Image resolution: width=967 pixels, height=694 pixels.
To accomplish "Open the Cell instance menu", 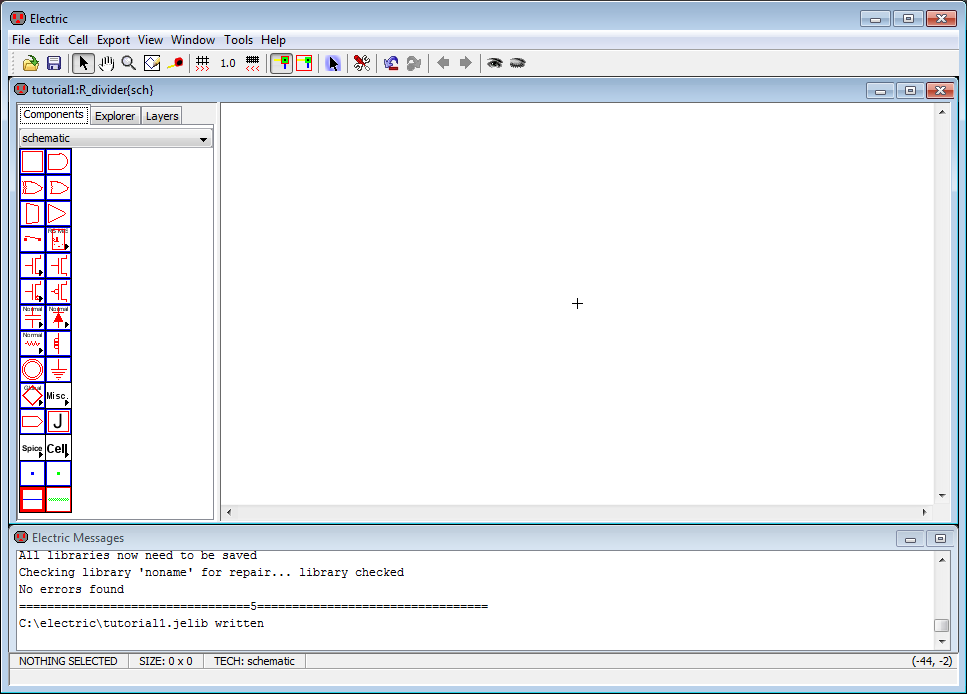I will tap(59, 448).
